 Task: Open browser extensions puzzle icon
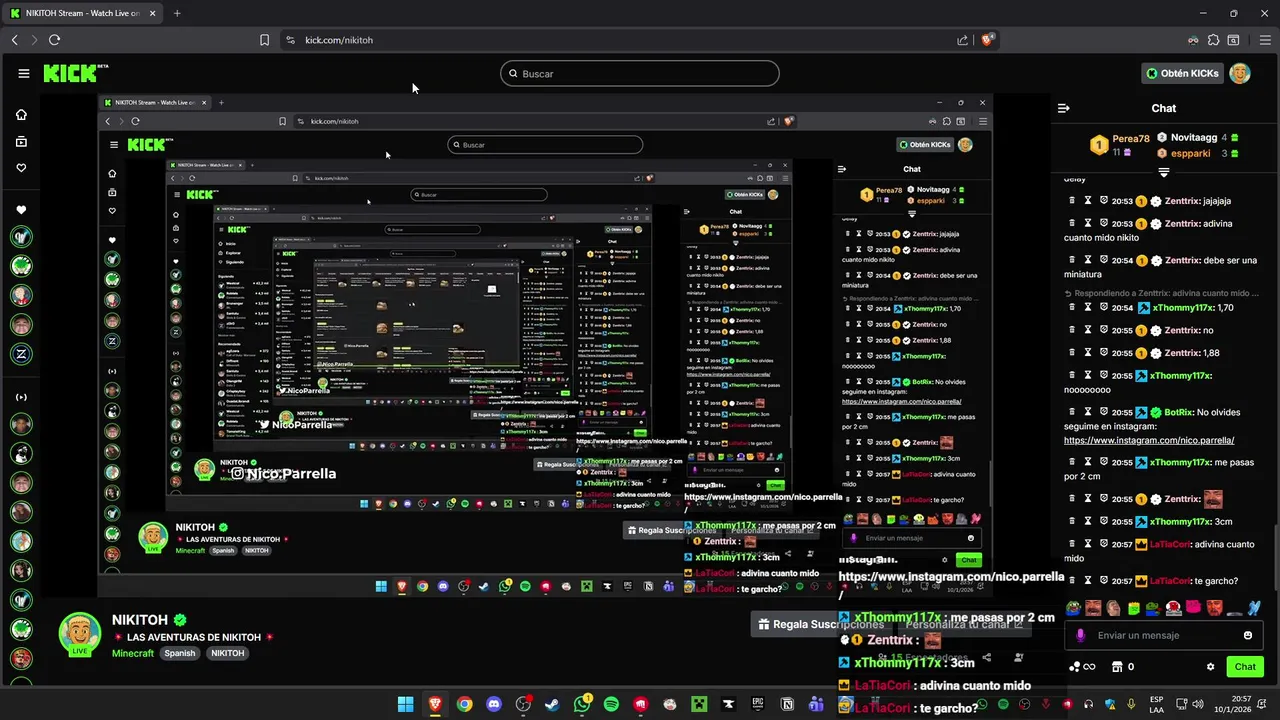click(x=1213, y=40)
